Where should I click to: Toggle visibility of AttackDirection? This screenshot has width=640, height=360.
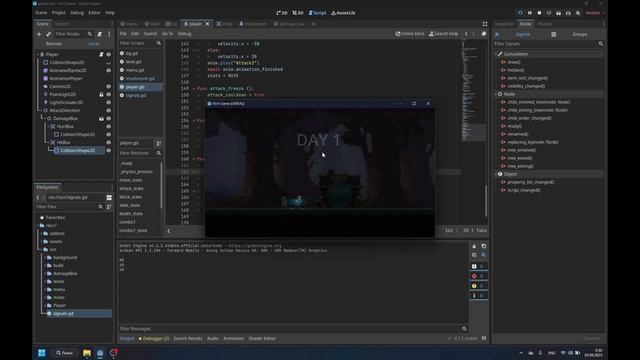(x=109, y=110)
